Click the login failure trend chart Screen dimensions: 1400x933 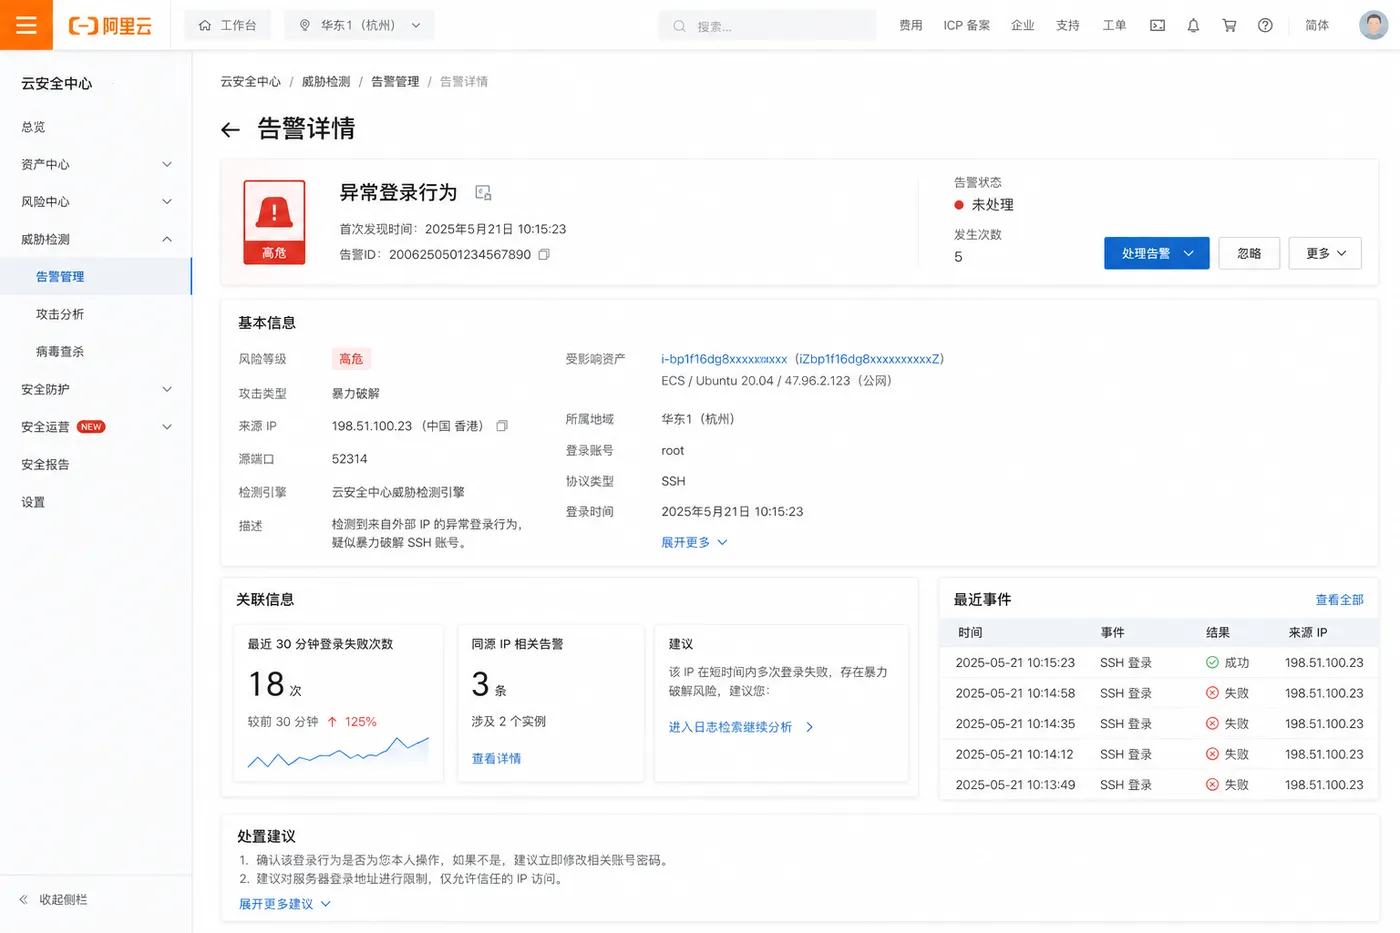(x=338, y=752)
